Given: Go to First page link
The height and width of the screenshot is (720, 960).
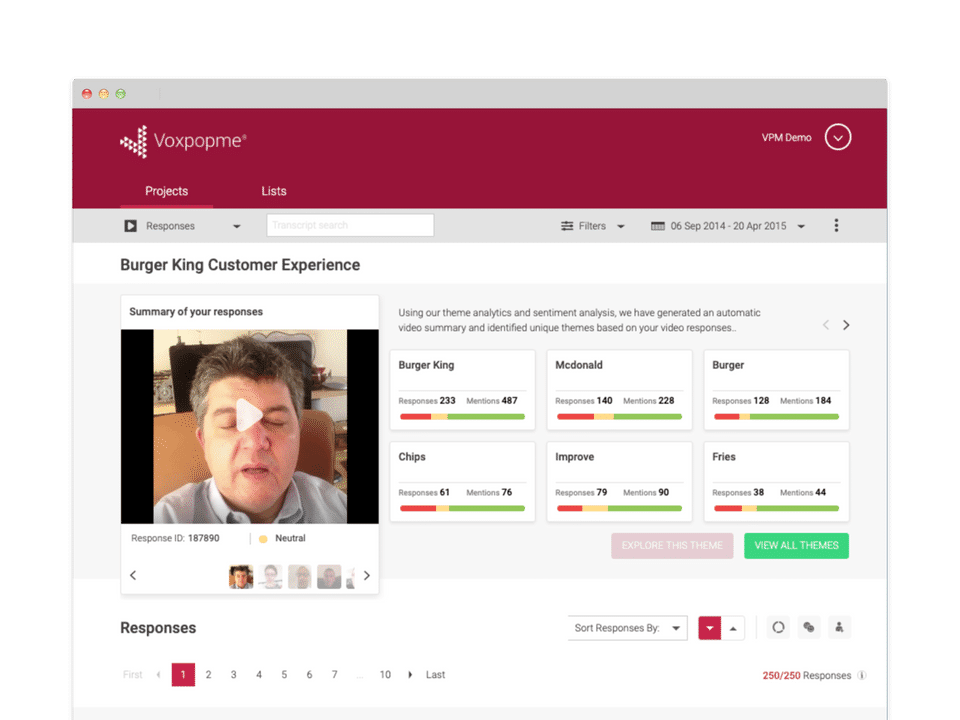Looking at the screenshot, I should pyautogui.click(x=132, y=675).
